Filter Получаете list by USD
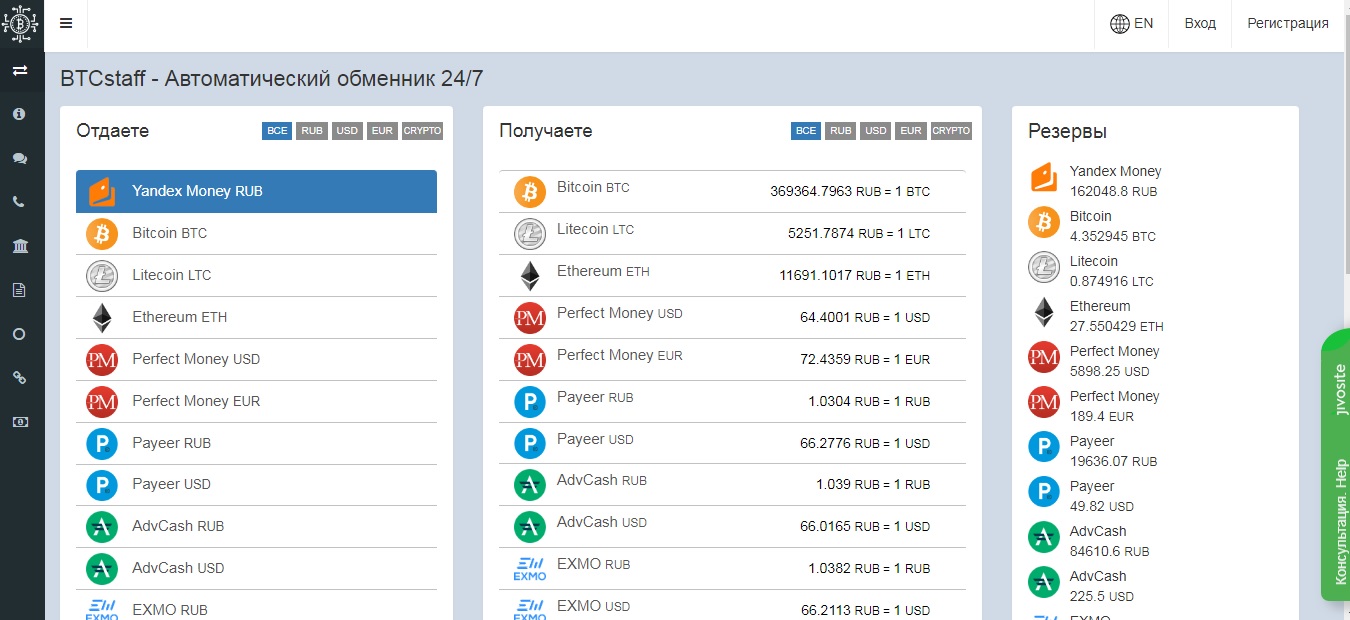1350x620 pixels. [x=876, y=131]
